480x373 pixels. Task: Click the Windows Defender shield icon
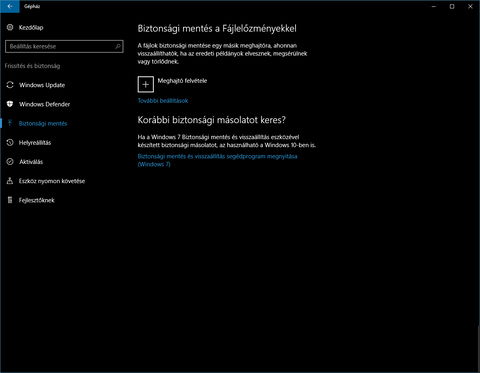coord(10,104)
